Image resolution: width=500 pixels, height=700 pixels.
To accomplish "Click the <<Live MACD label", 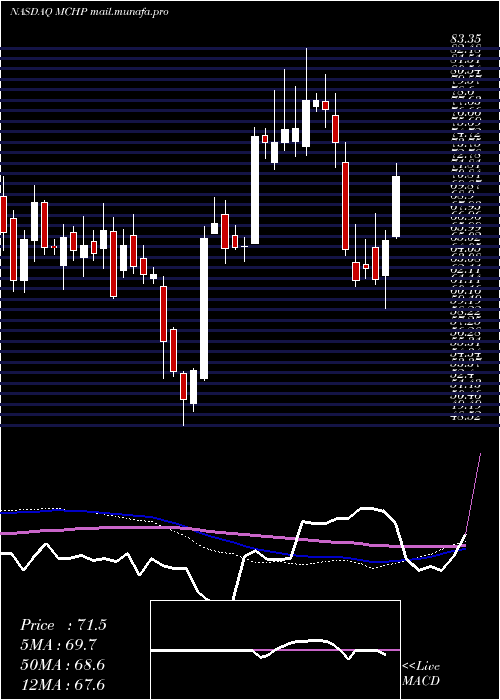I will (x=421, y=674).
